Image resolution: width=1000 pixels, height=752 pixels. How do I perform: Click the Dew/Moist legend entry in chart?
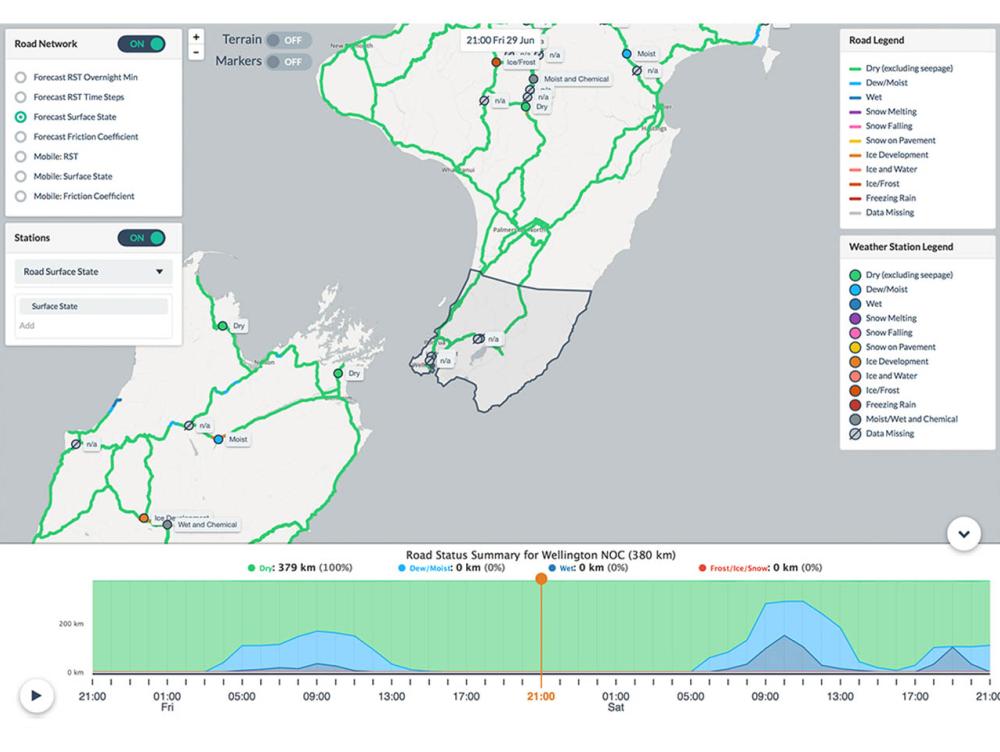tap(418, 568)
